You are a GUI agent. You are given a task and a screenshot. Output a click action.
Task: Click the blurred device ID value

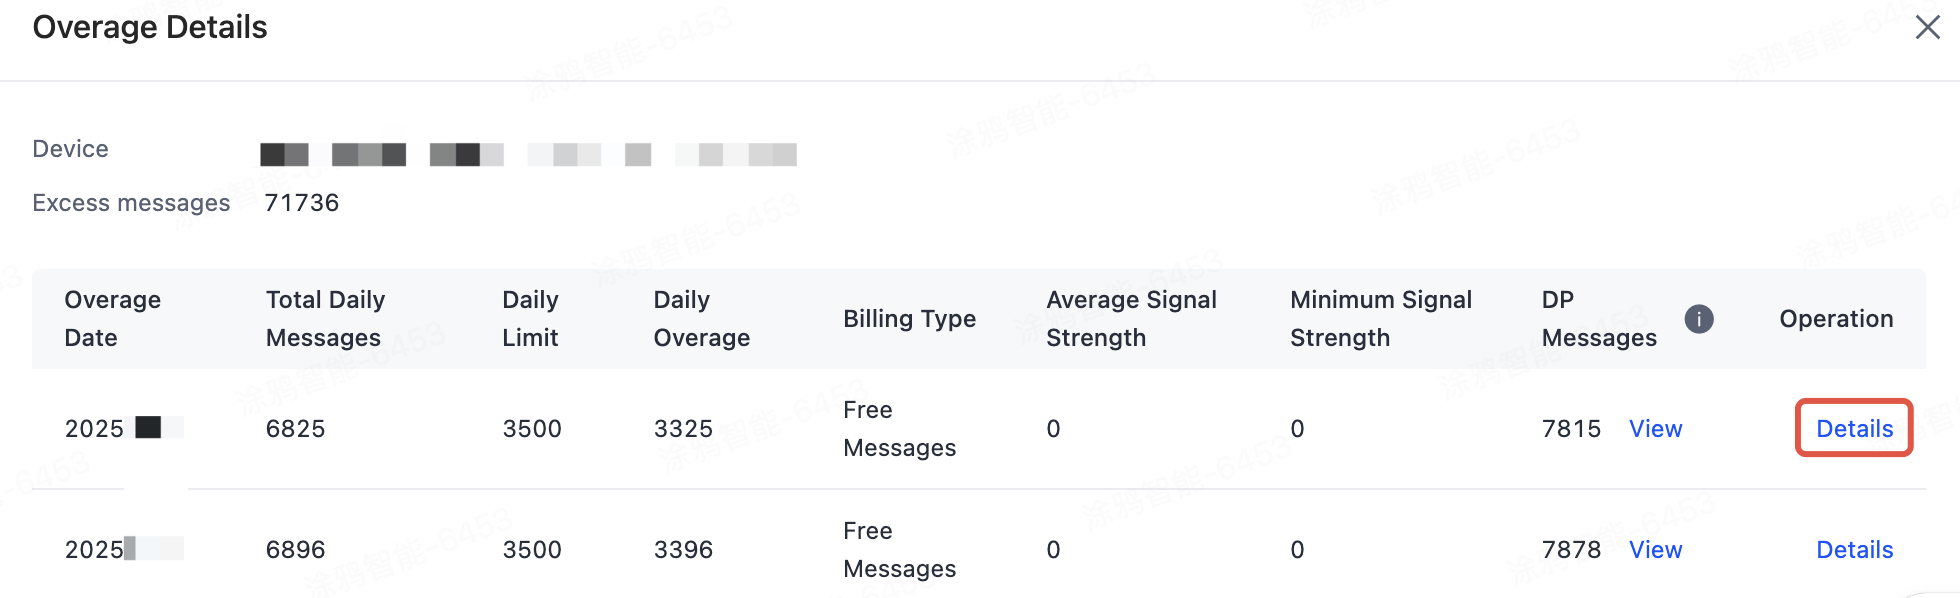[528, 154]
